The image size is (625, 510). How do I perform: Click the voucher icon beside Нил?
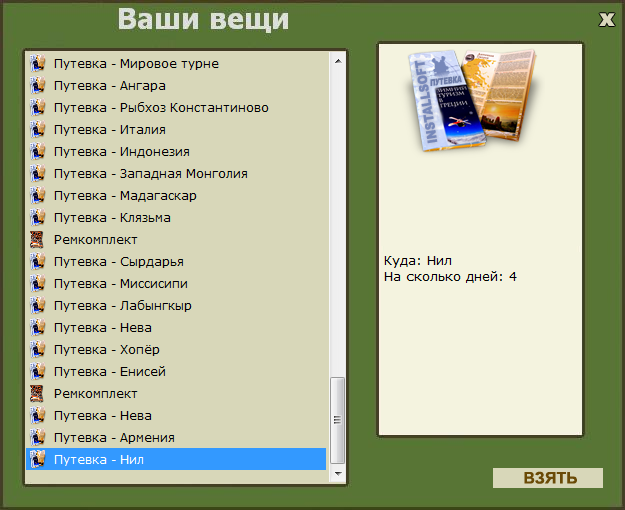37,460
